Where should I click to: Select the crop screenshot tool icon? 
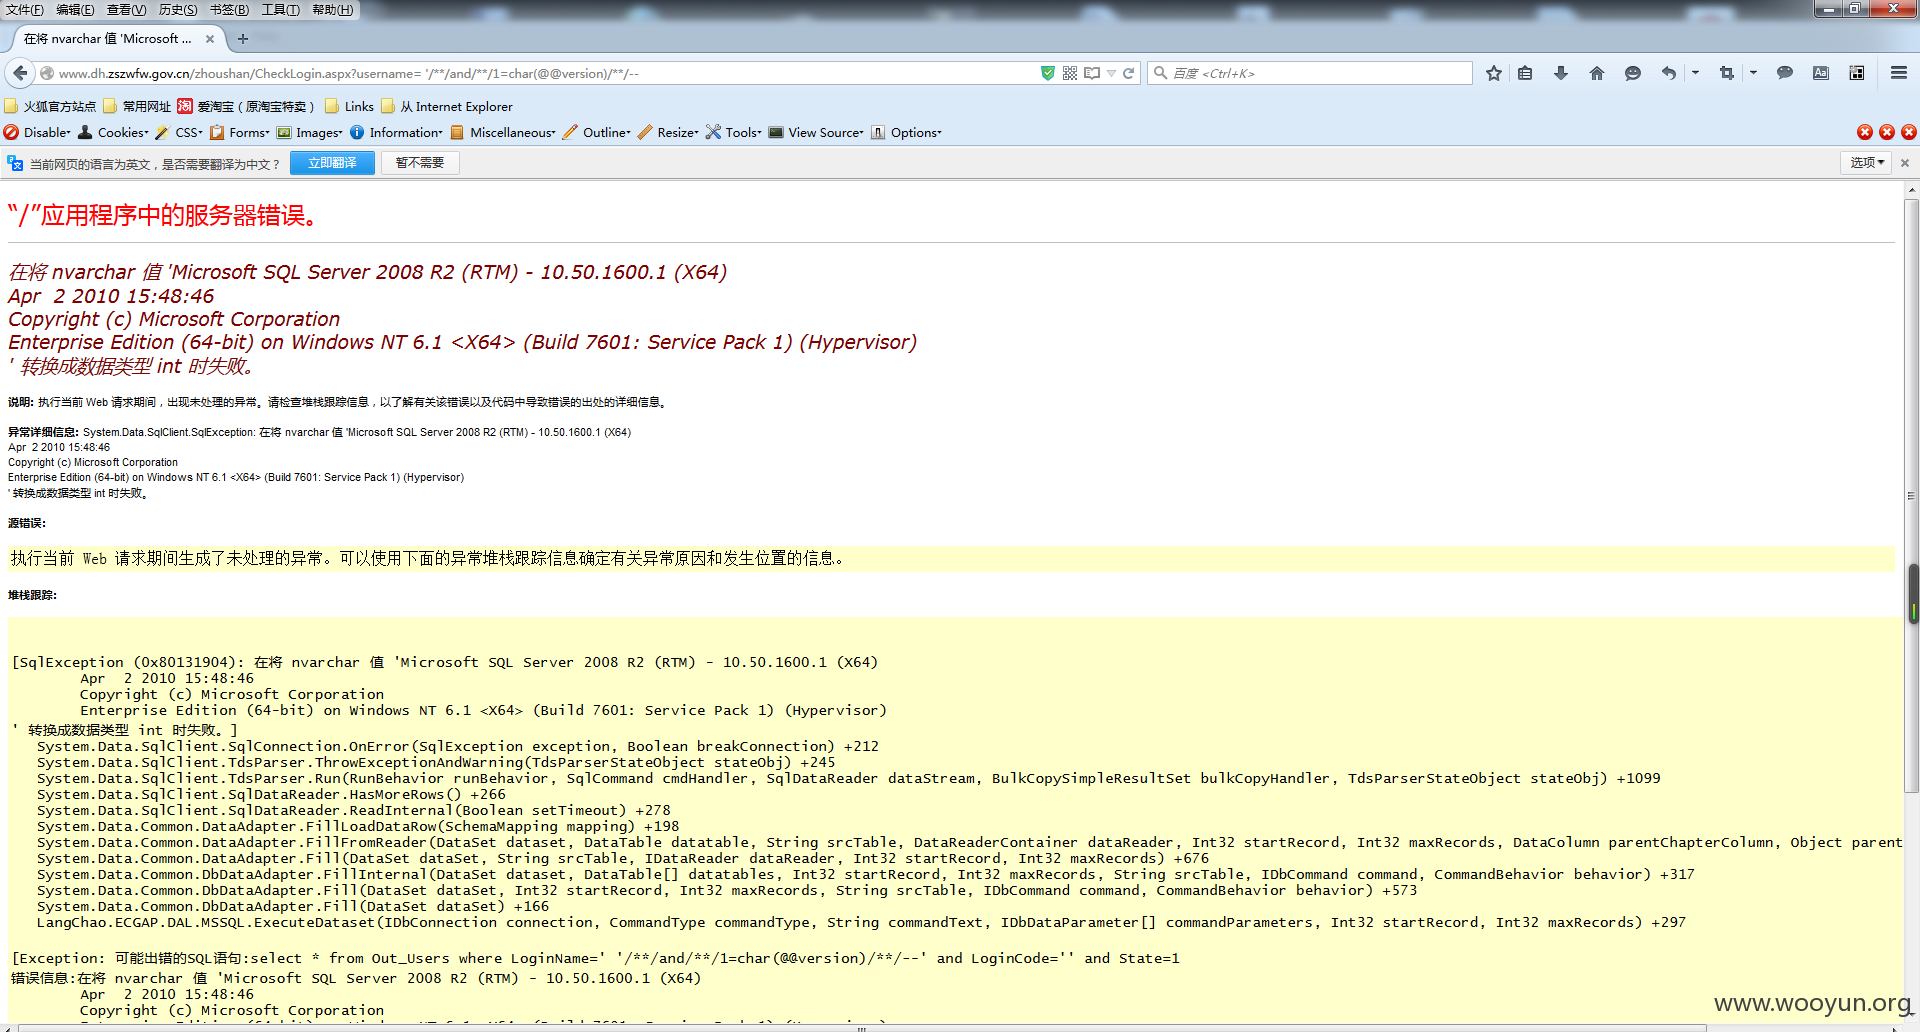click(x=1727, y=73)
